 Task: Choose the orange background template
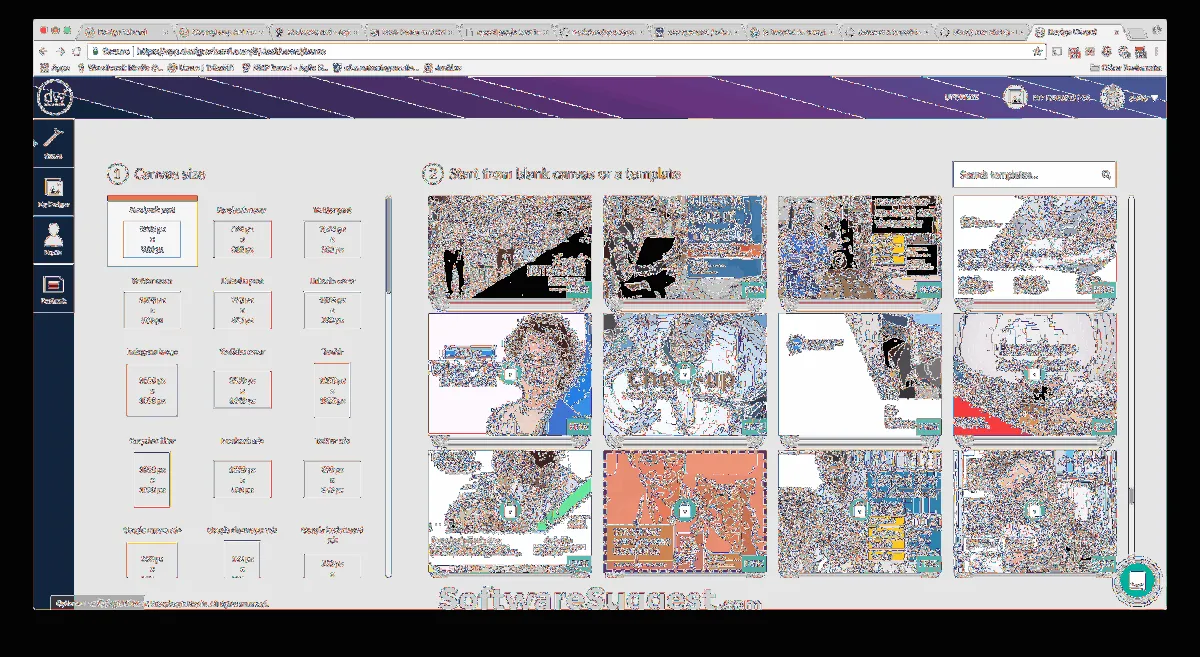point(685,512)
